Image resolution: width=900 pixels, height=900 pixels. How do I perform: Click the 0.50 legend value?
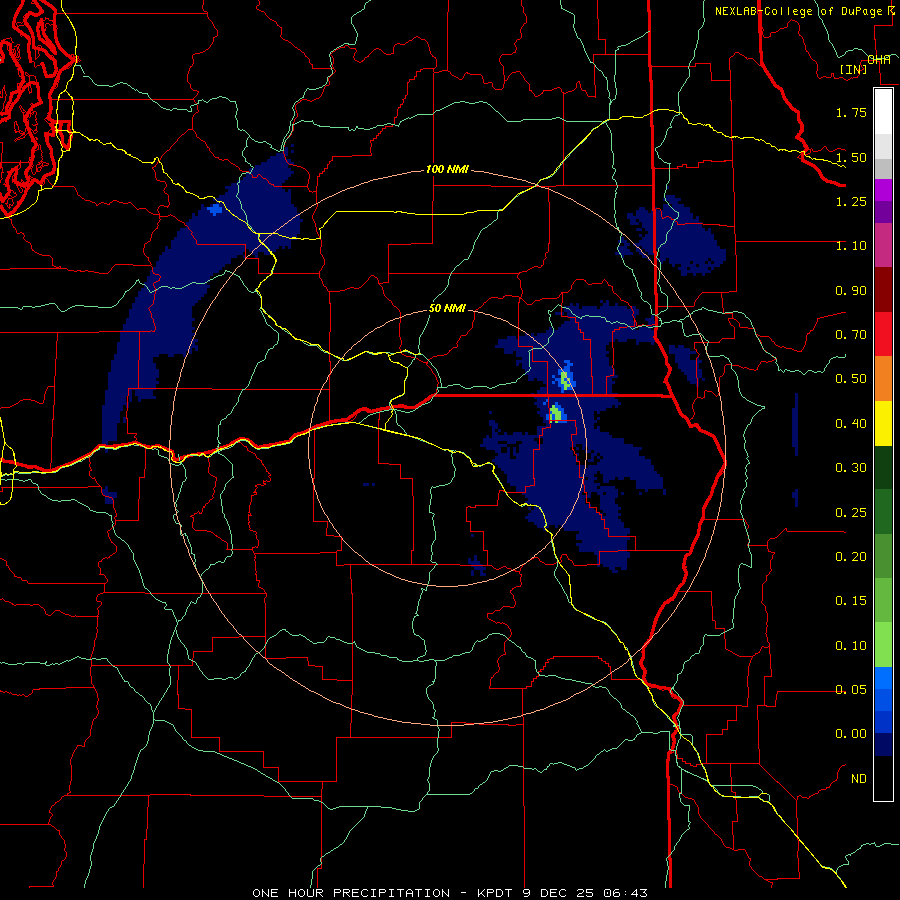click(851, 379)
